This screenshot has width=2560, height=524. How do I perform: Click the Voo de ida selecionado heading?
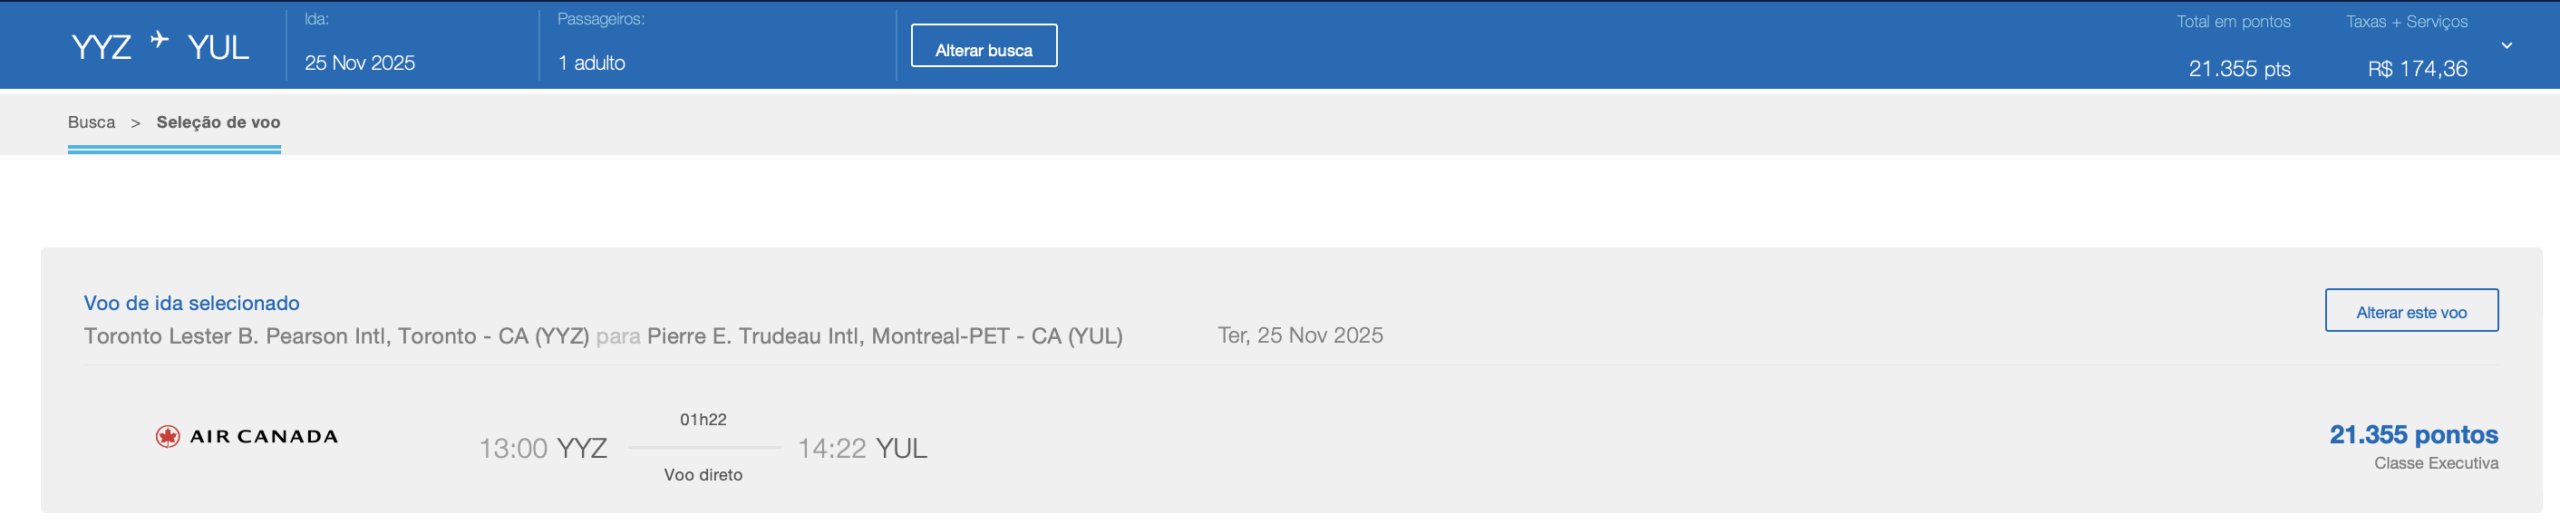pyautogui.click(x=191, y=303)
